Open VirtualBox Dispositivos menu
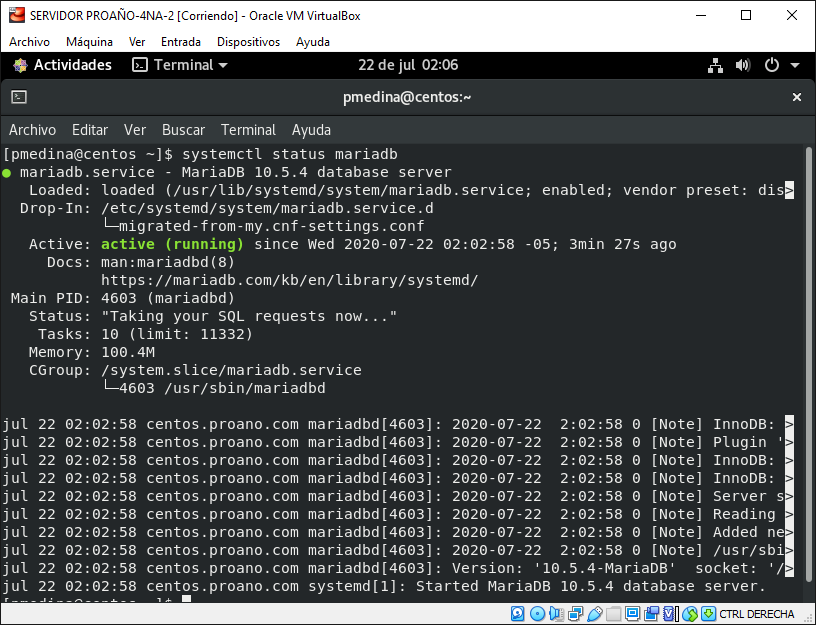The width and height of the screenshot is (816, 625). click(248, 42)
